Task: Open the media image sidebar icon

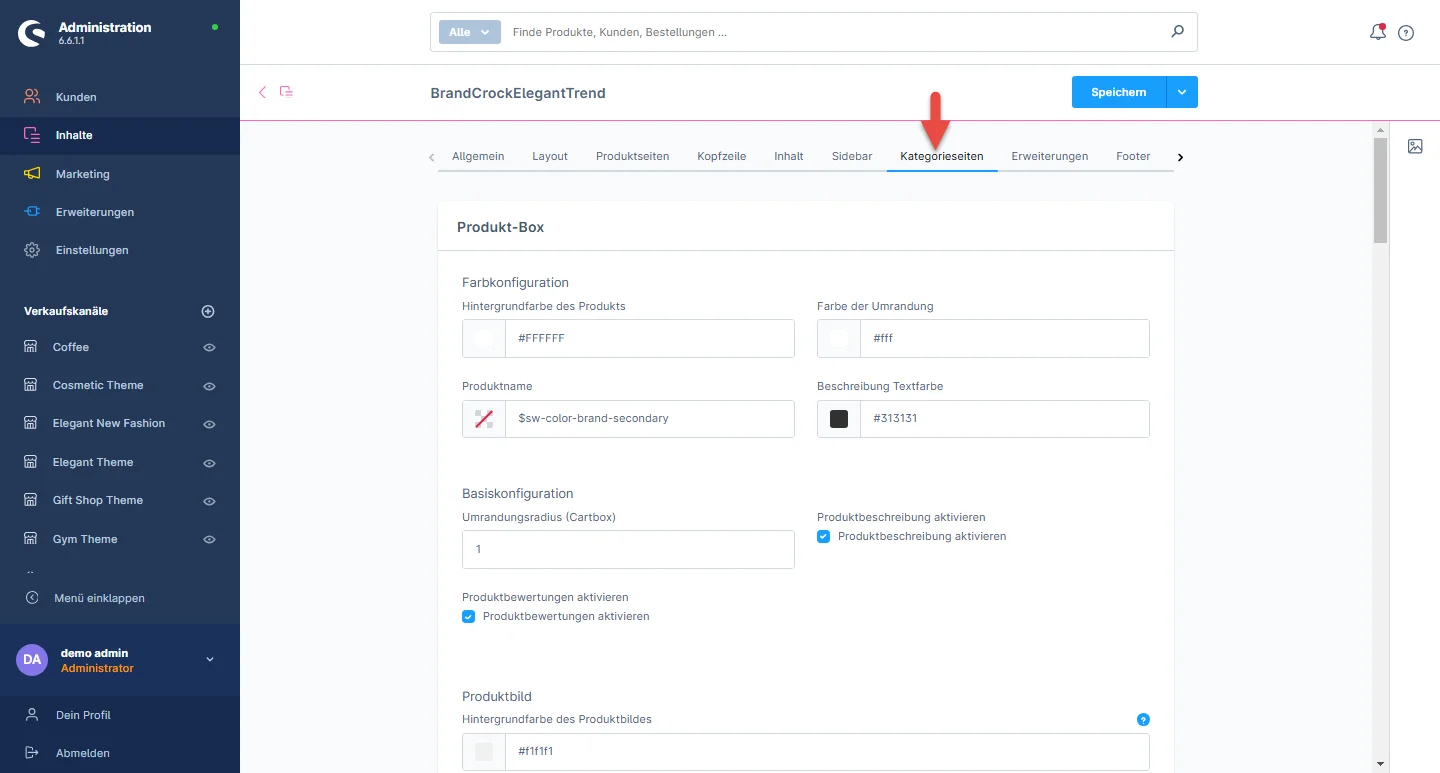Action: [1415, 146]
